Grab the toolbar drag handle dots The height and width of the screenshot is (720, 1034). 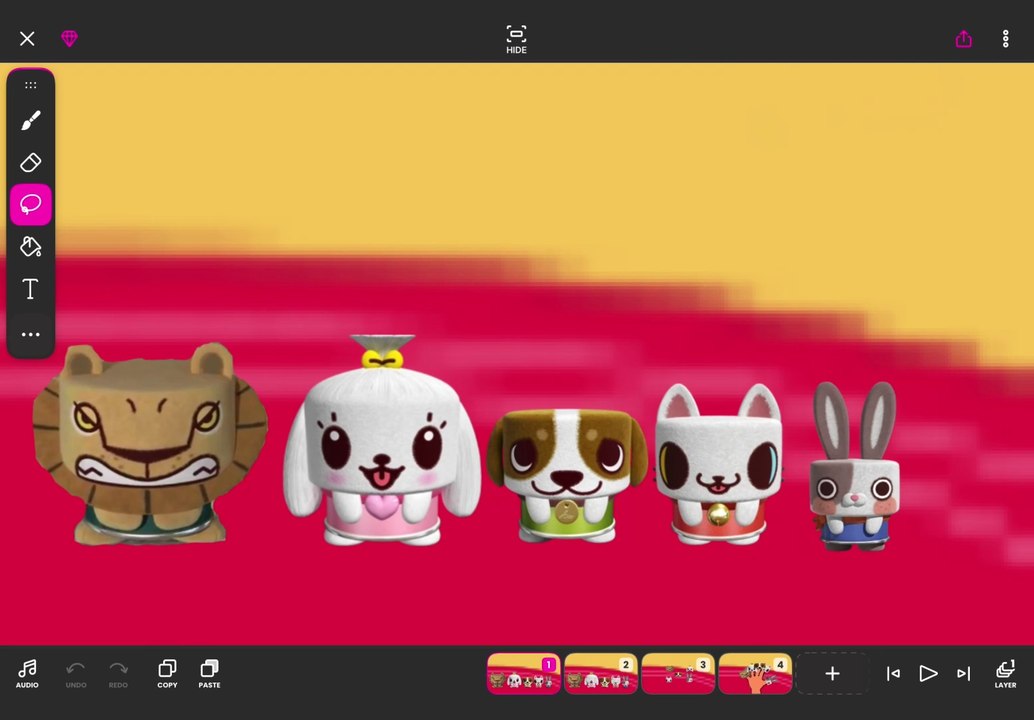click(x=30, y=85)
